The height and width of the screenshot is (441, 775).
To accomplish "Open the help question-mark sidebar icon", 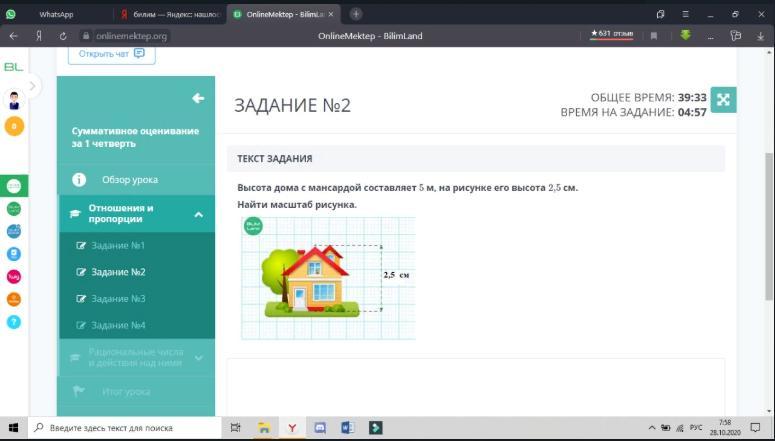I will point(14,322).
